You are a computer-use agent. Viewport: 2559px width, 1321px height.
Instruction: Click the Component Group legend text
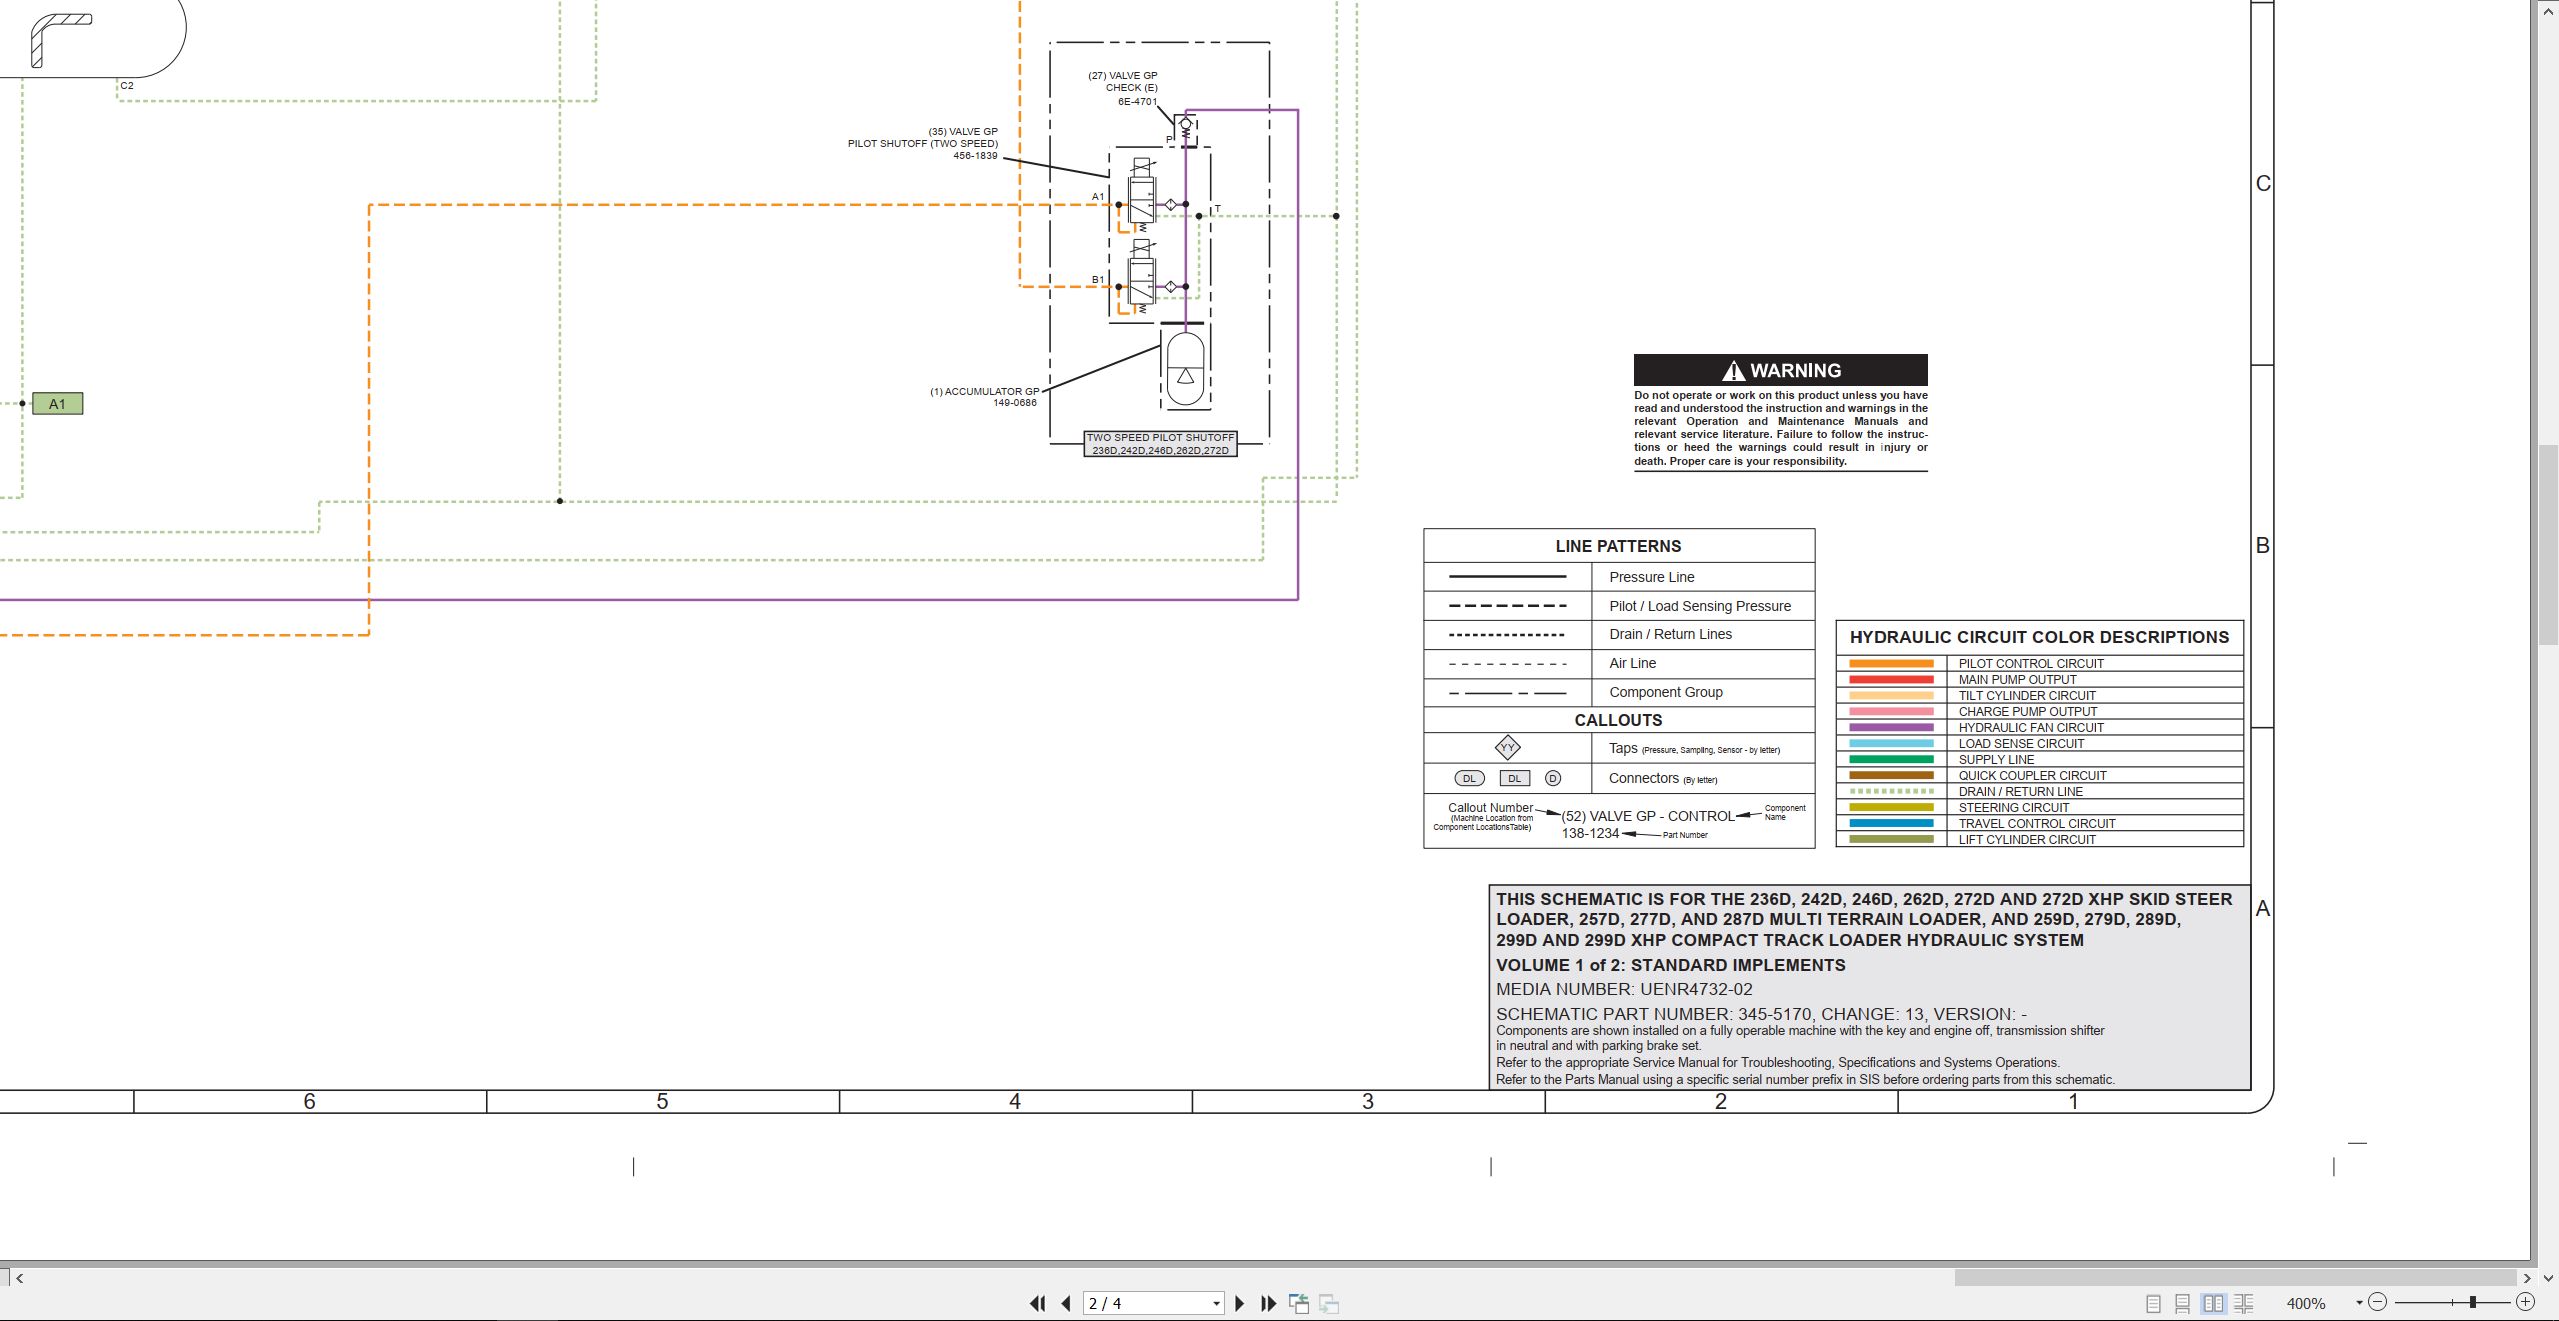pos(1666,692)
